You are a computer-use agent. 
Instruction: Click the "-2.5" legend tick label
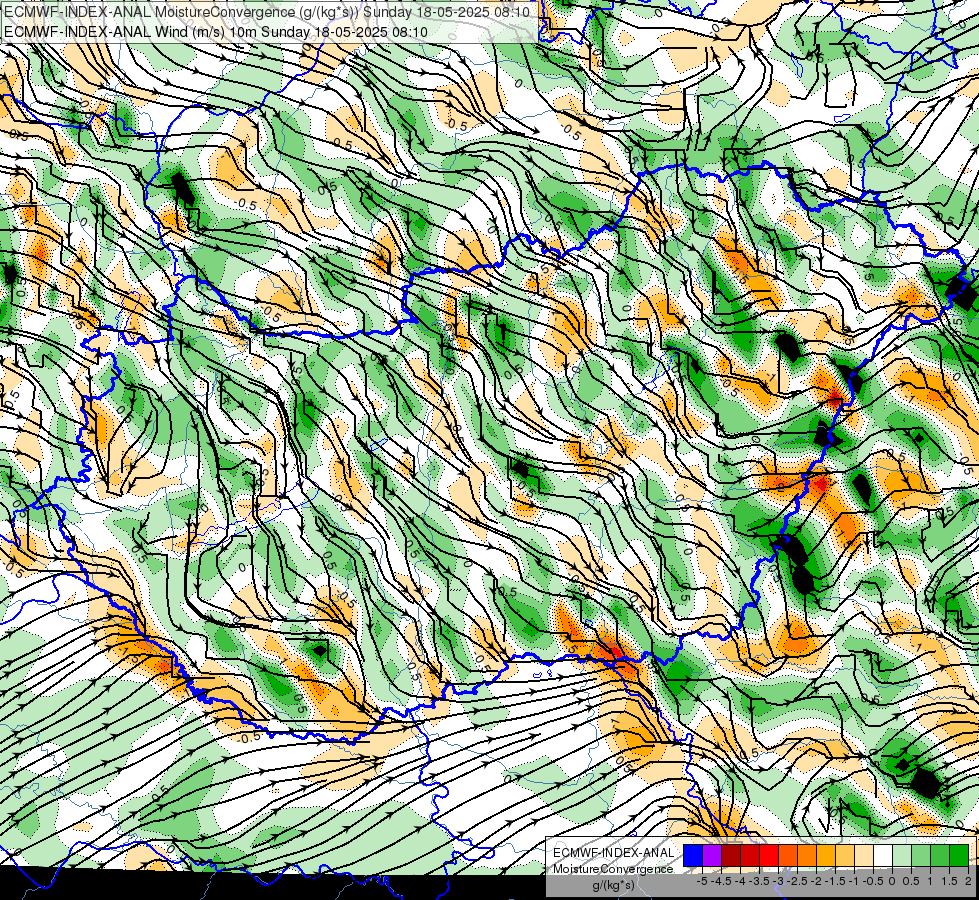pos(797,881)
